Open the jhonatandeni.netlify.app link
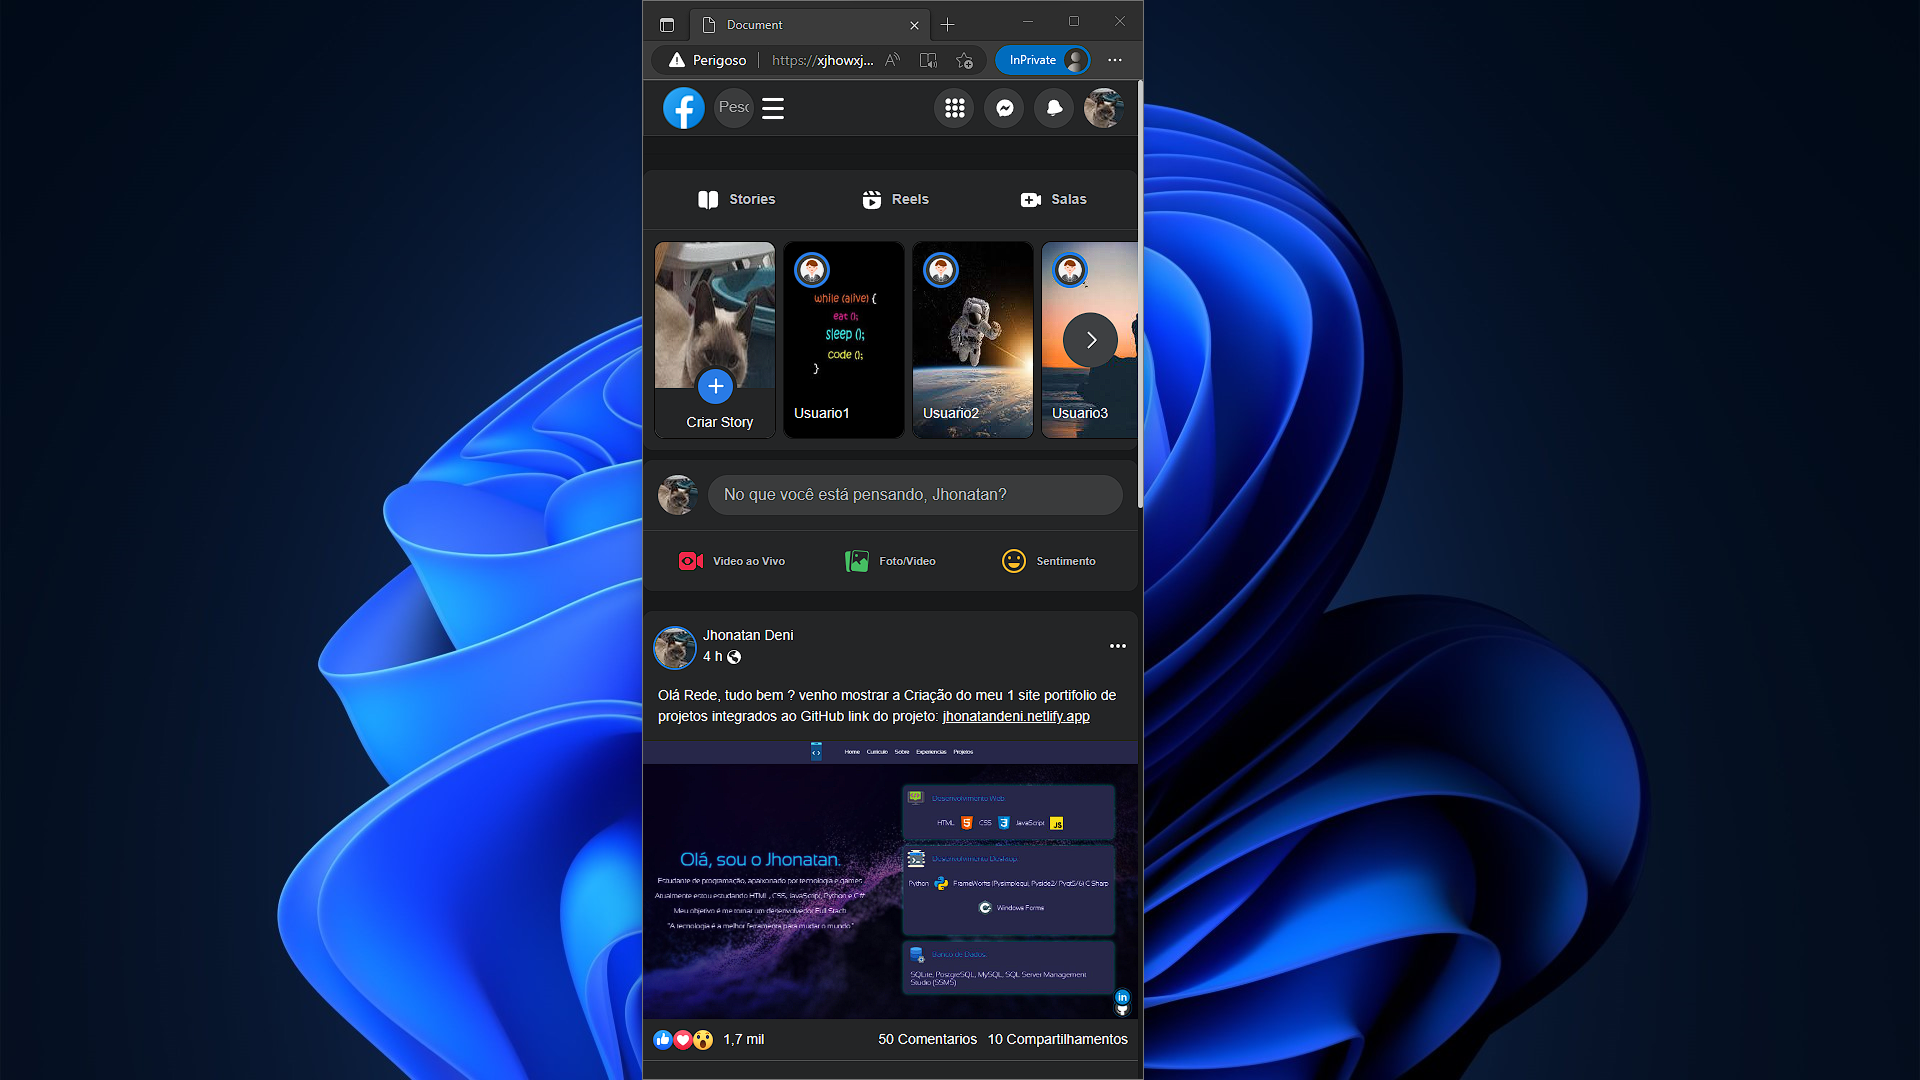This screenshot has height=1080, width=1920. 1016,716
